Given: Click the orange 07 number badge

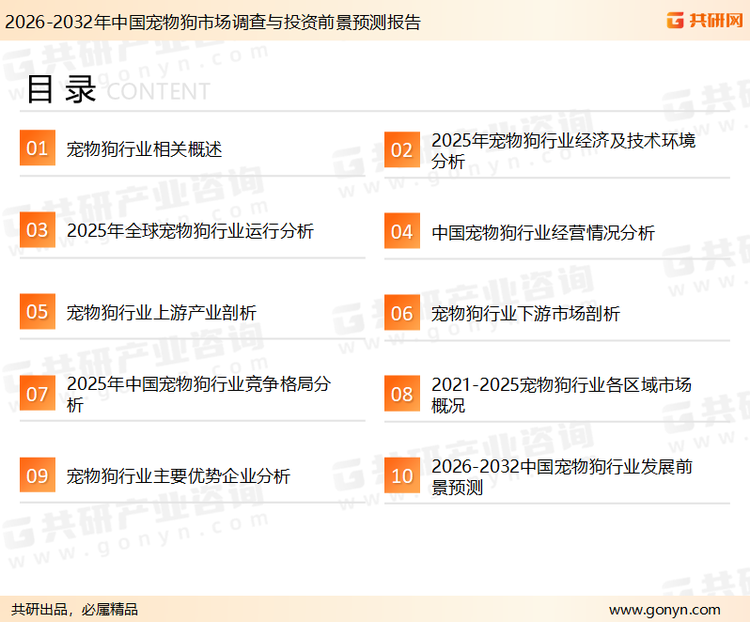Looking at the screenshot, I should point(37,393).
